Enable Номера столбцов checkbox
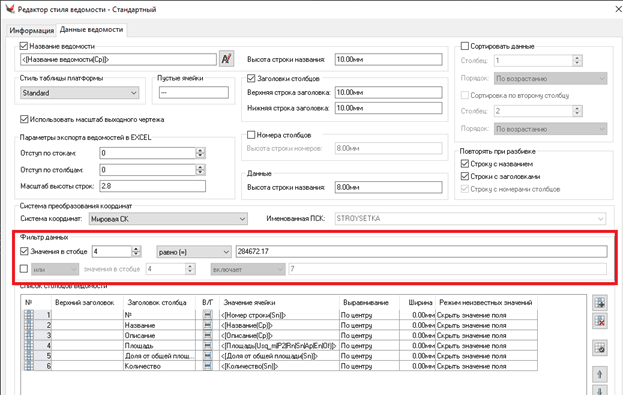The height and width of the screenshot is (395, 623). click(251, 135)
